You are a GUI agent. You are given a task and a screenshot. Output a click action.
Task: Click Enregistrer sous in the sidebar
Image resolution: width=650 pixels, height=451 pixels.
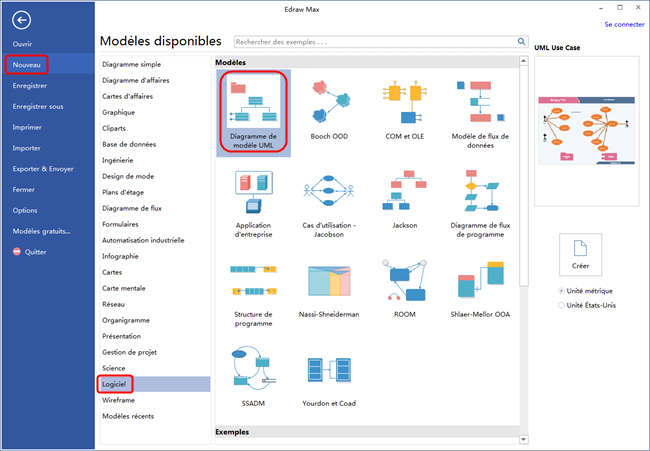38,107
